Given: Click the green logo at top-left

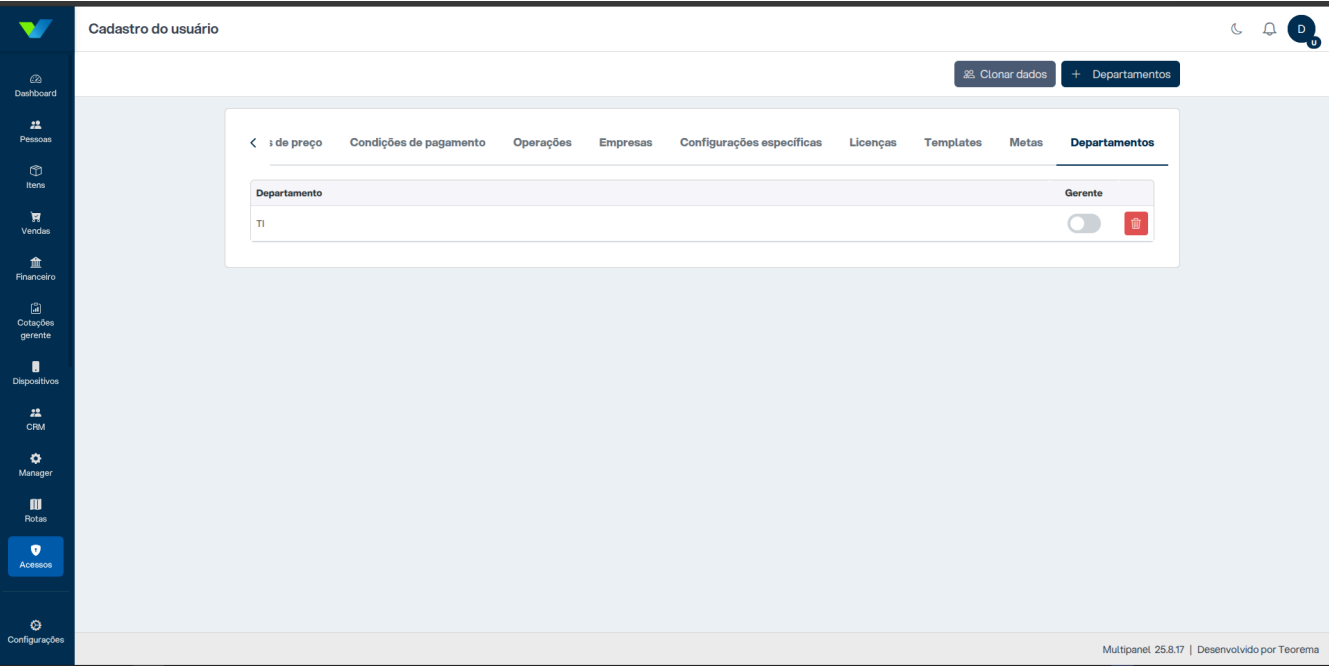Looking at the screenshot, I should point(36,29).
